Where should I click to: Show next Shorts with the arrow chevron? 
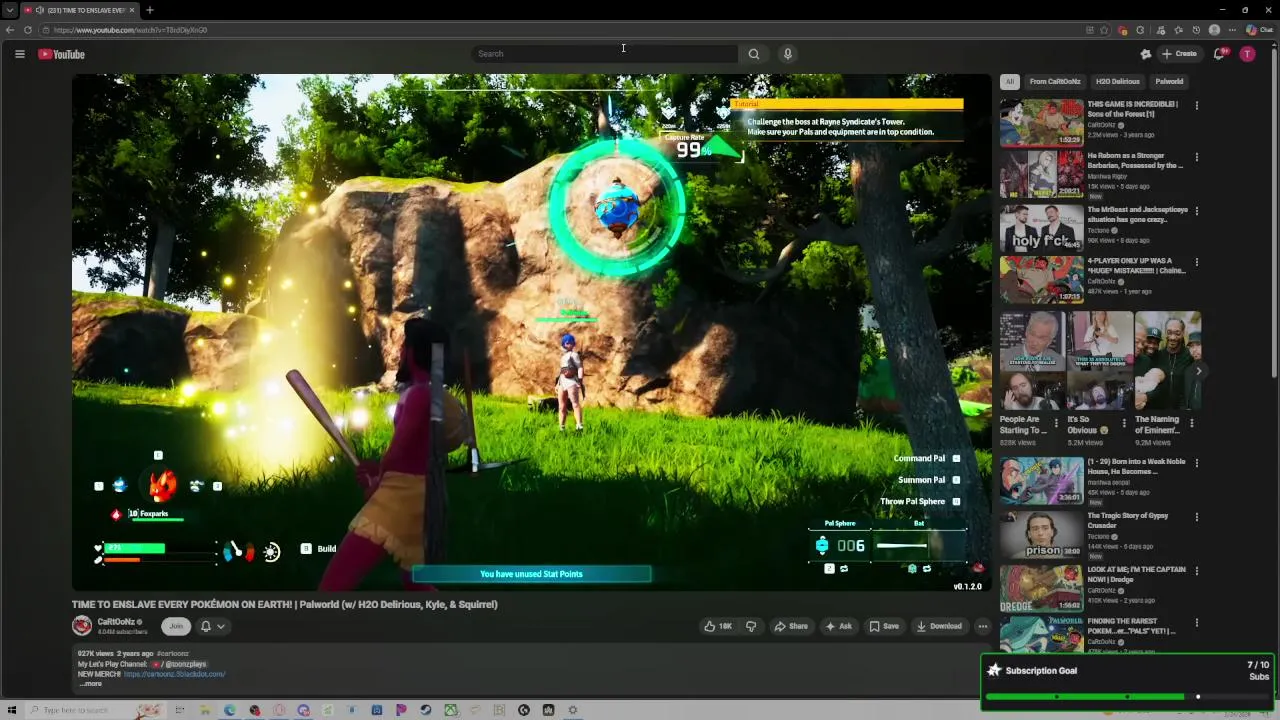point(1199,371)
